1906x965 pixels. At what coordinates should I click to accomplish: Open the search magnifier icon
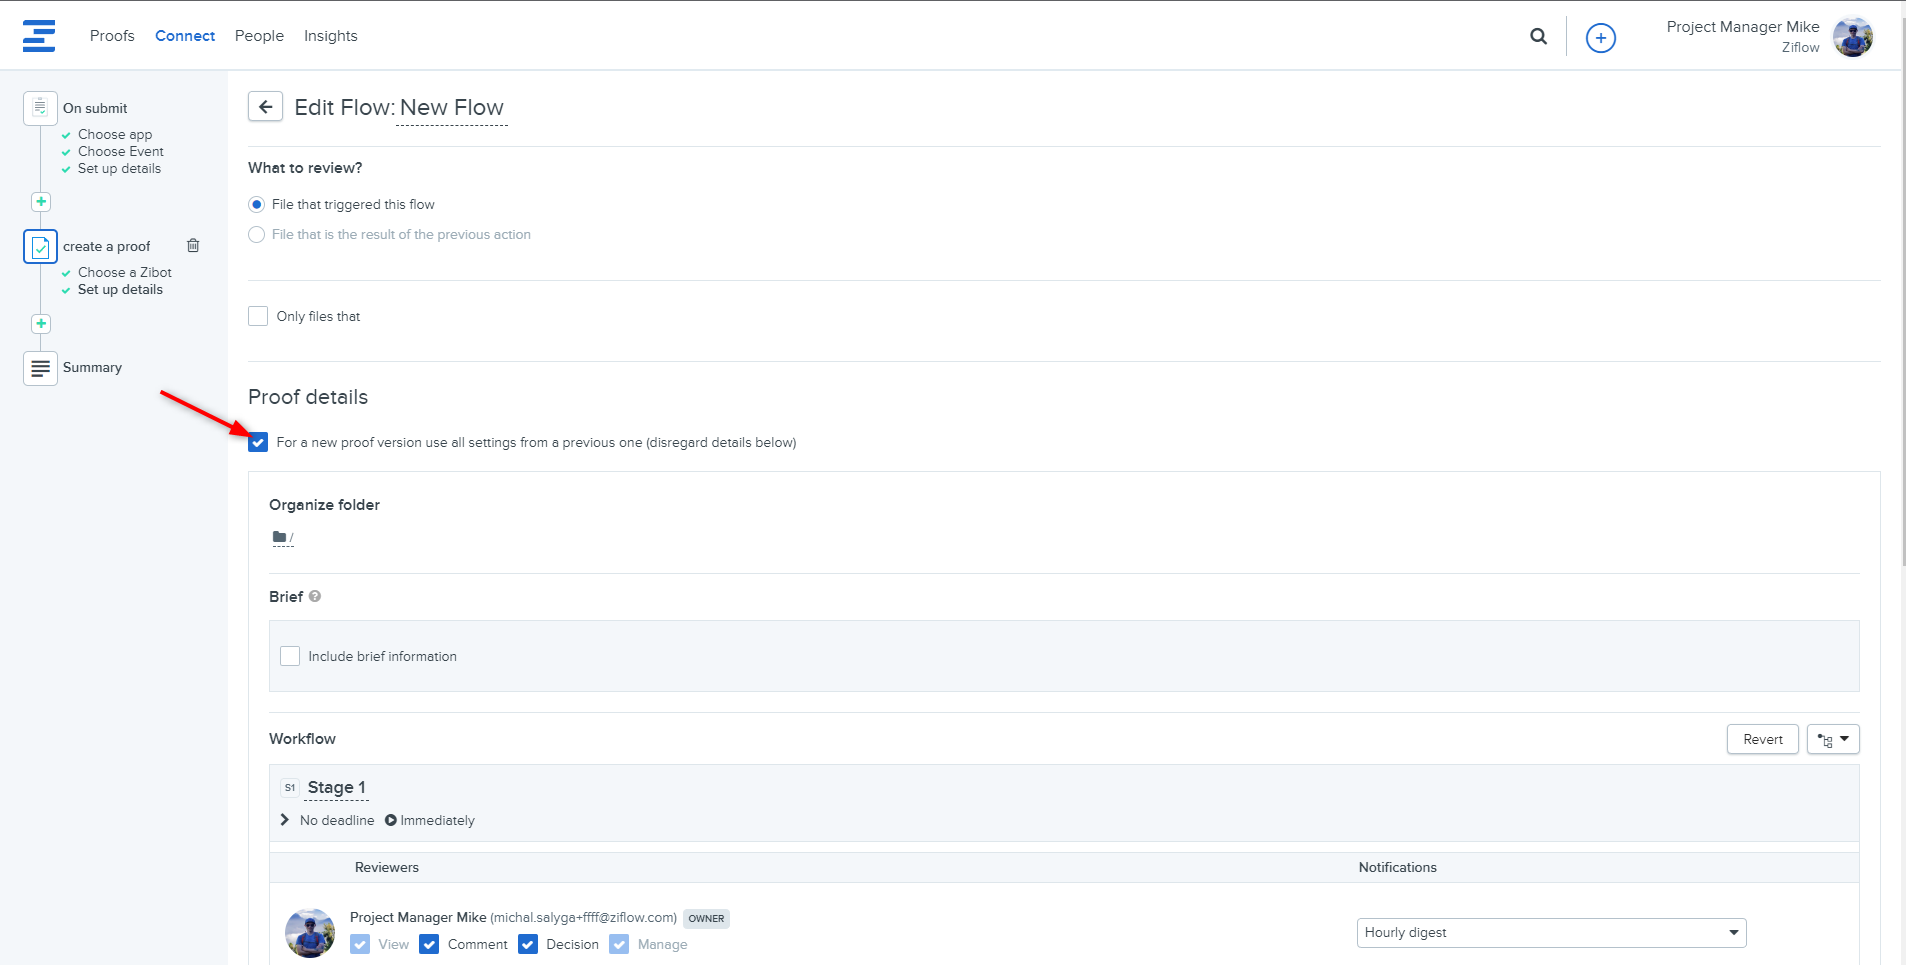[x=1538, y=37]
